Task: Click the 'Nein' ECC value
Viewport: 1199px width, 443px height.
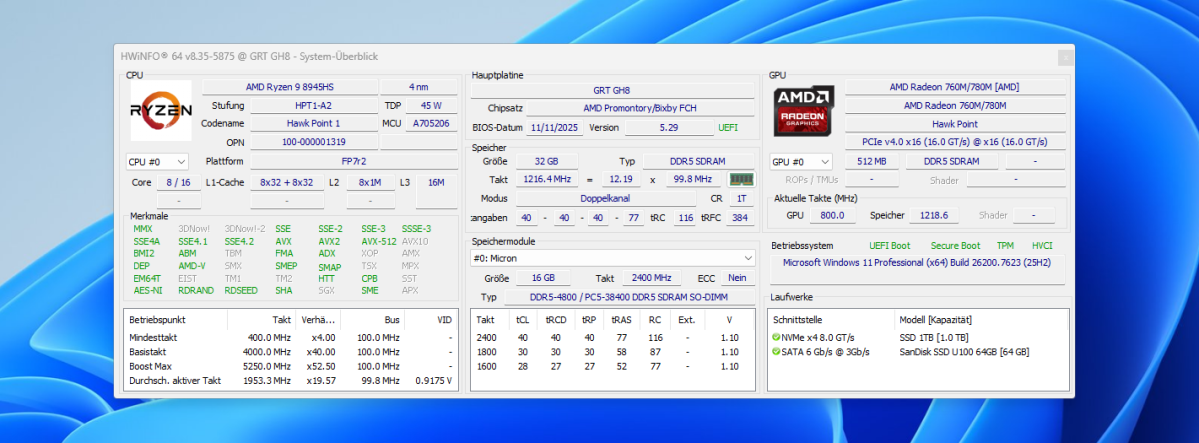Action: click(x=737, y=278)
